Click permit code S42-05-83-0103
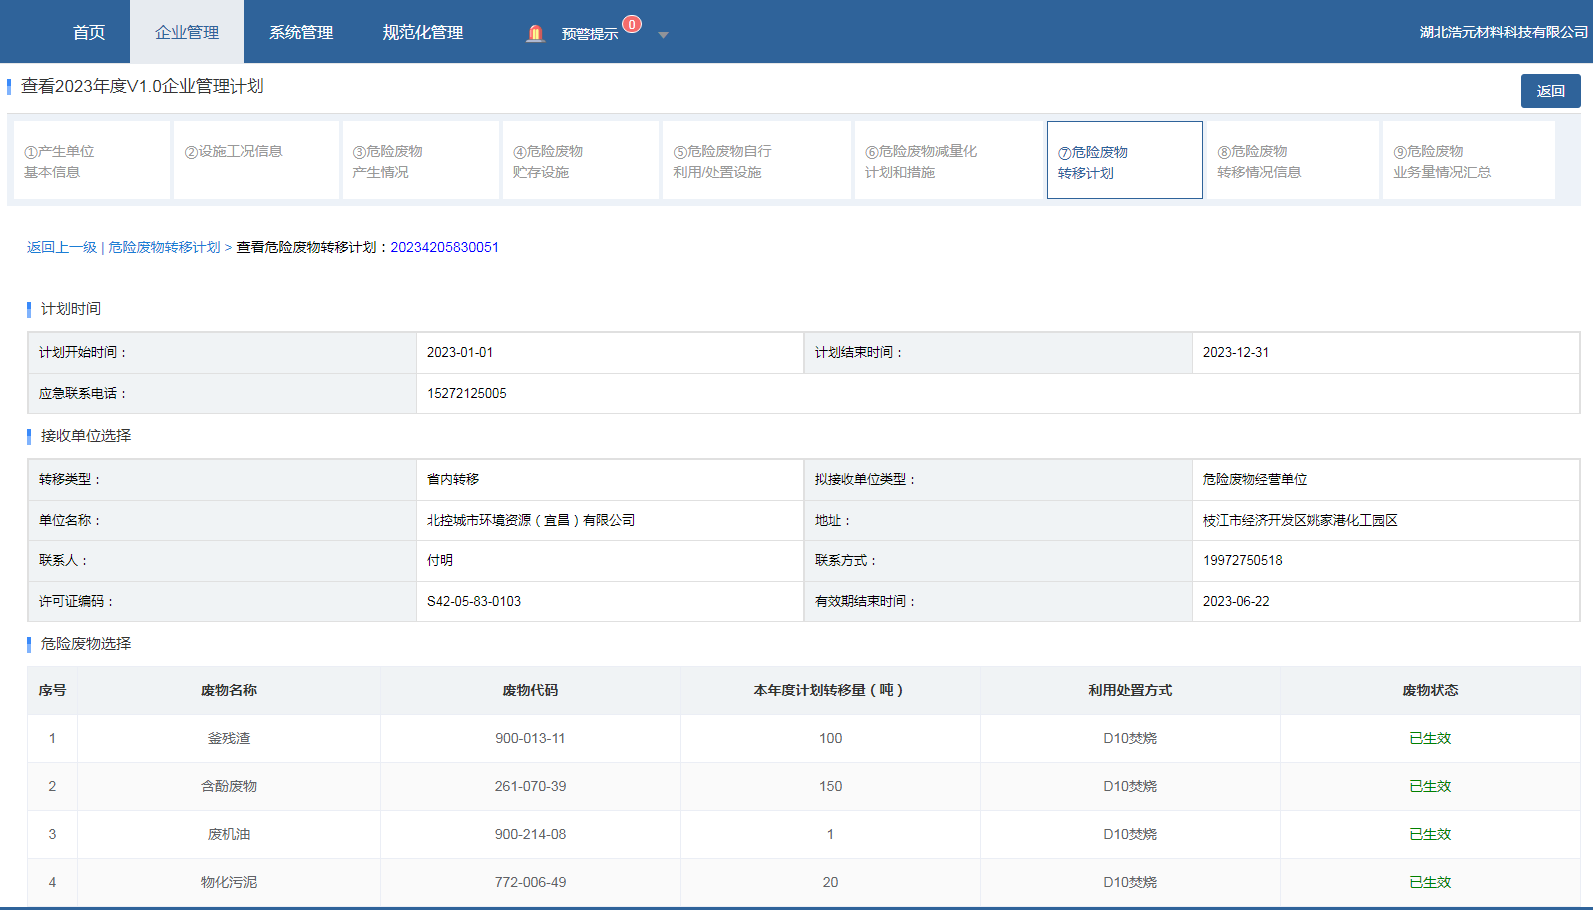Image resolution: width=1593 pixels, height=910 pixels. pos(474,602)
